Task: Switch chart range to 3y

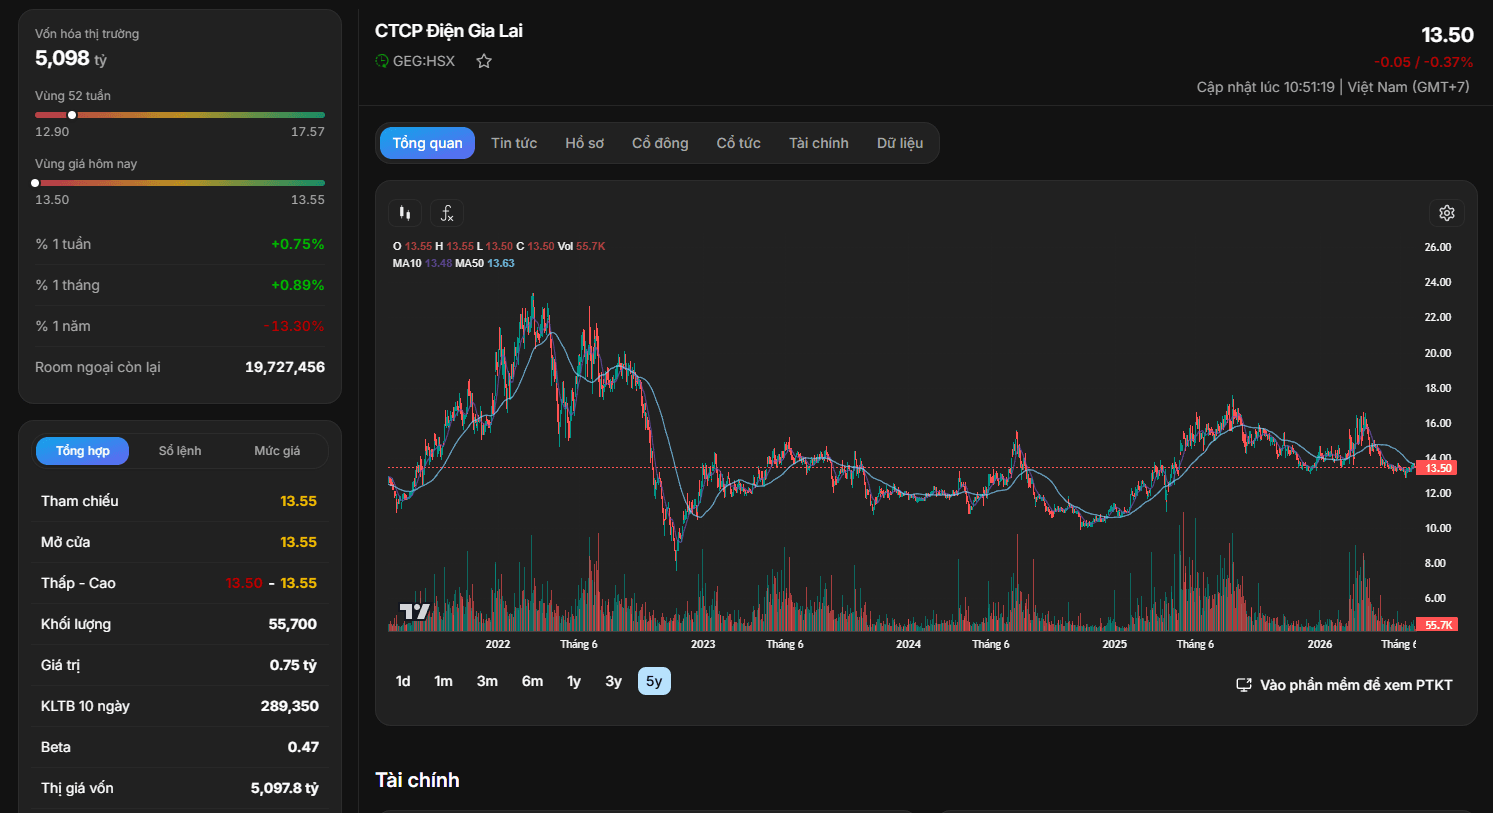Action: point(614,681)
